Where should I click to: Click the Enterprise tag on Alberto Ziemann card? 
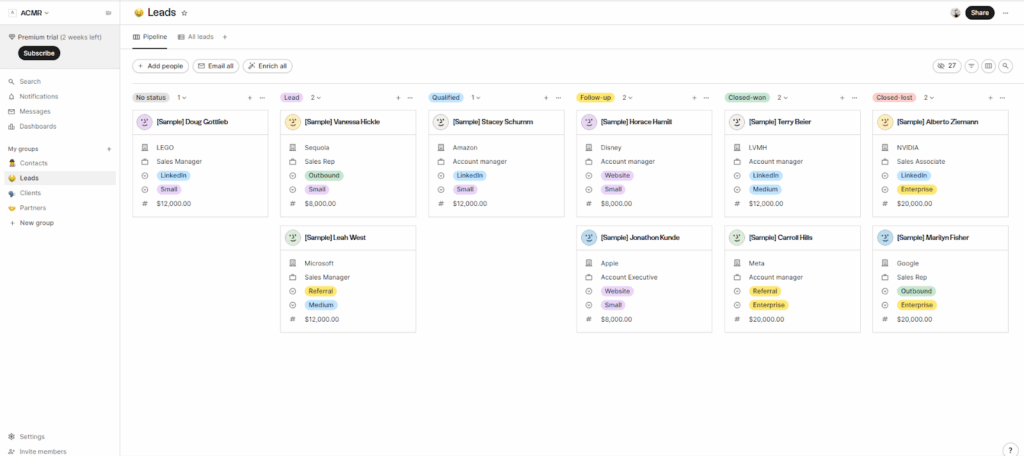917,189
